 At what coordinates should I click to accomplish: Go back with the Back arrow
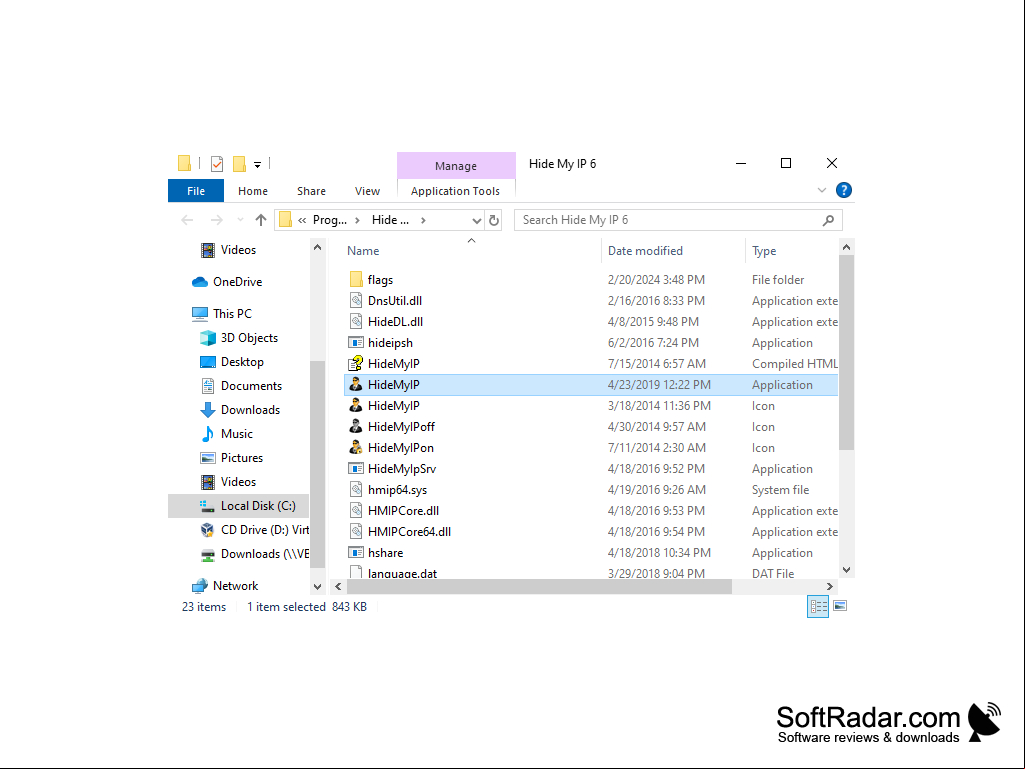[x=188, y=220]
